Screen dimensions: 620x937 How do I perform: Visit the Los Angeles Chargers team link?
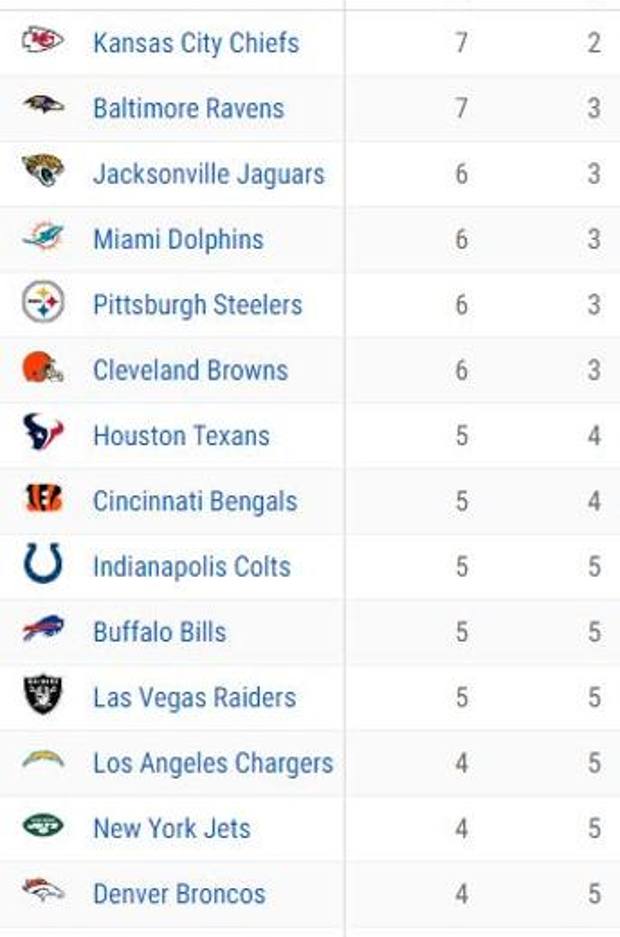[x=212, y=763]
